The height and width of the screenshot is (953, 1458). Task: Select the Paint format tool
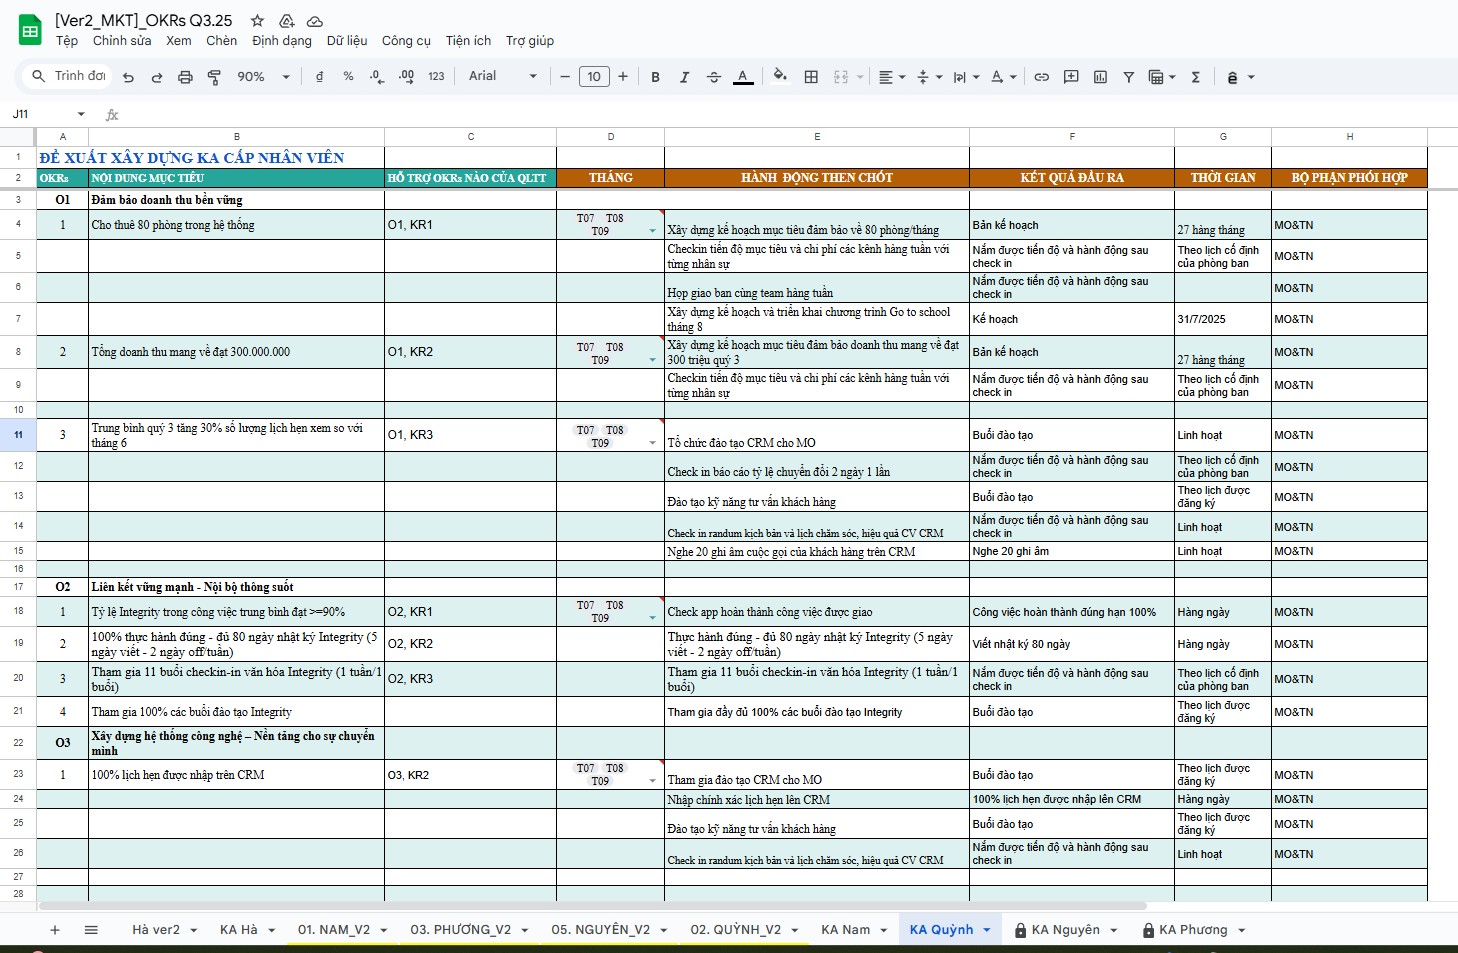pyautogui.click(x=214, y=77)
